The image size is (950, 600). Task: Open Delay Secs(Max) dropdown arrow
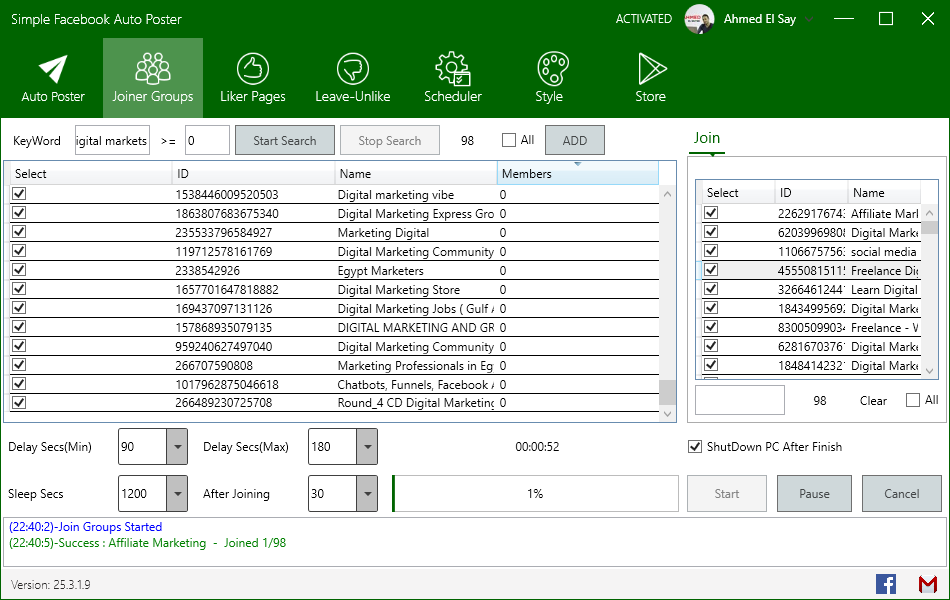coord(367,447)
